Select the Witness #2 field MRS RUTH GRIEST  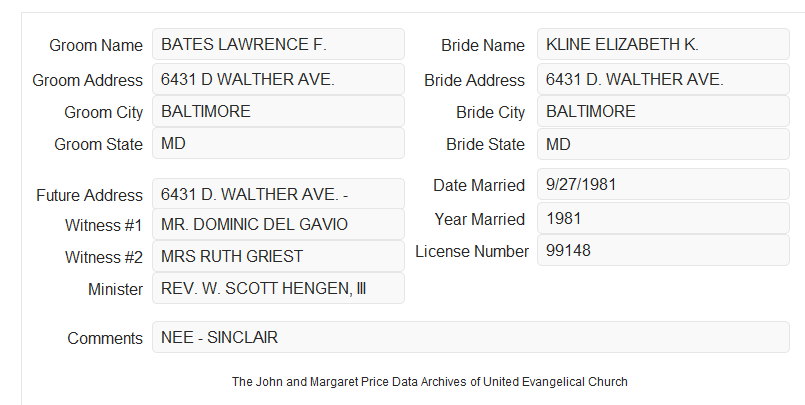pyautogui.click(x=278, y=256)
